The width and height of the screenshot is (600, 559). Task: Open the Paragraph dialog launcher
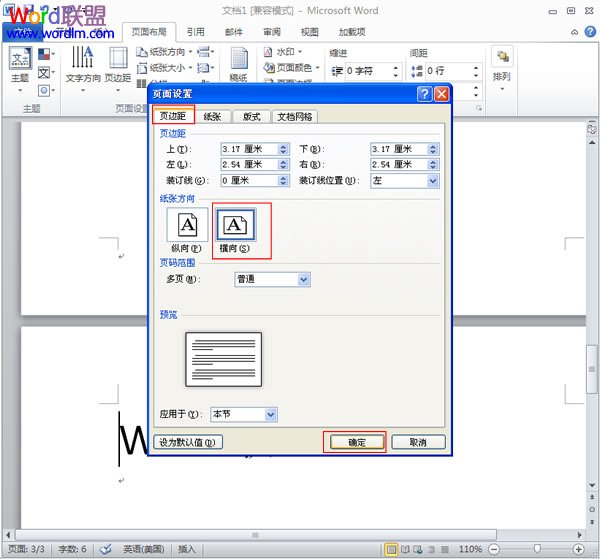click(478, 109)
